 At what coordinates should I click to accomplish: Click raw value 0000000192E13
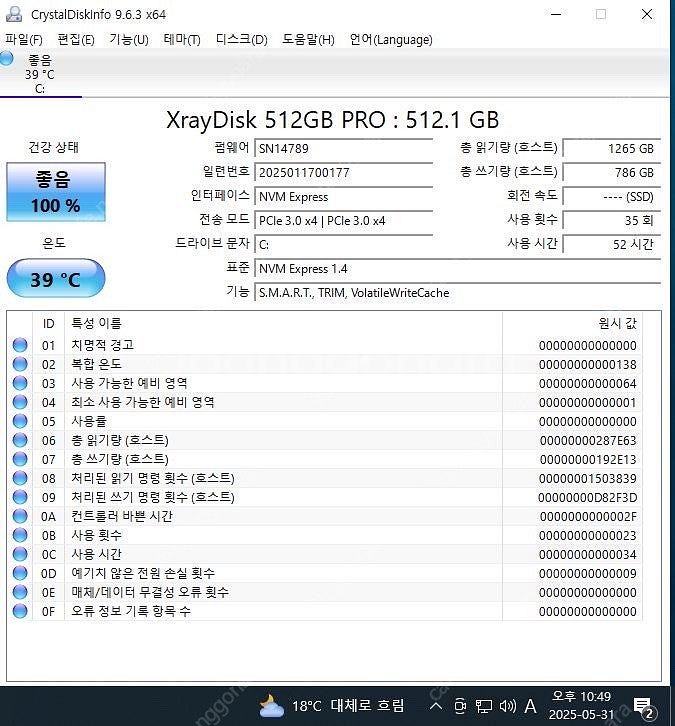tap(588, 459)
